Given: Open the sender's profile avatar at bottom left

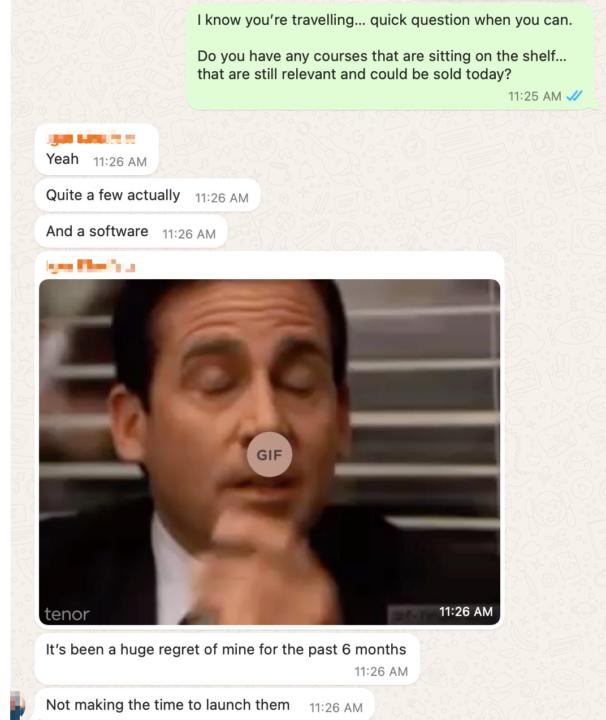Looking at the screenshot, I should click(17, 706).
